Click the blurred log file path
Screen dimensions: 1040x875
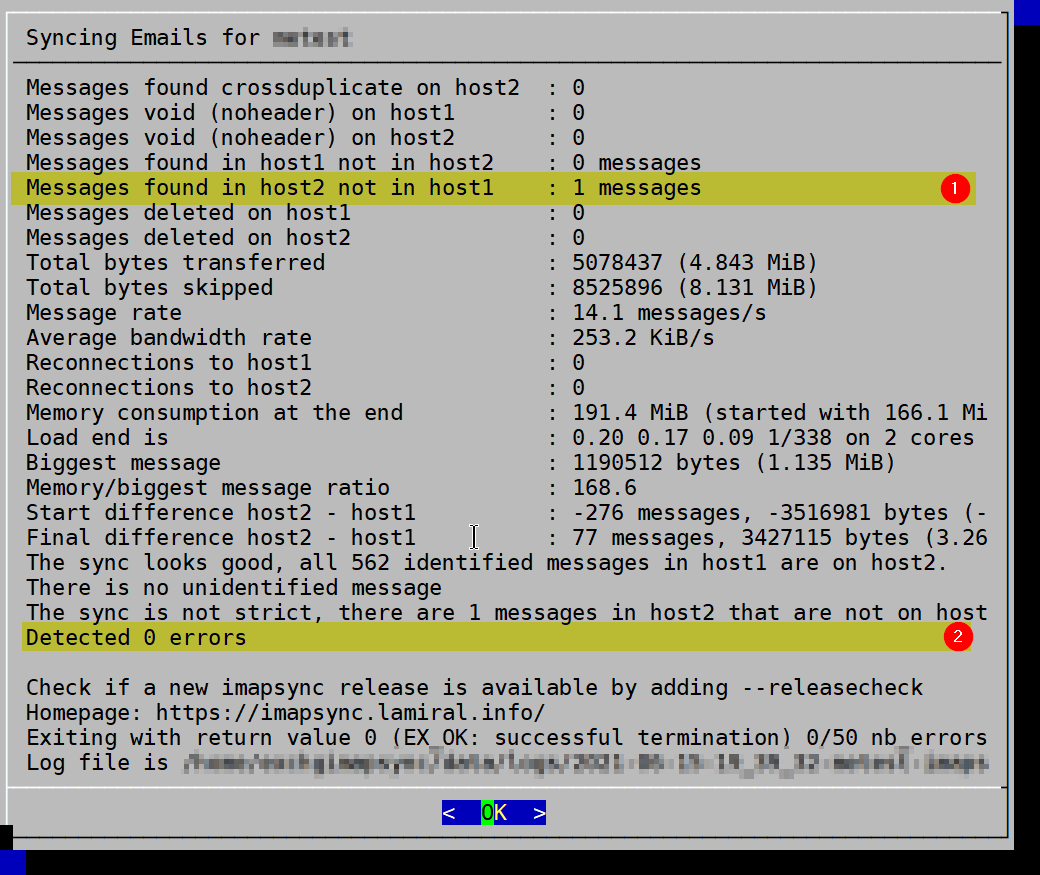586,762
